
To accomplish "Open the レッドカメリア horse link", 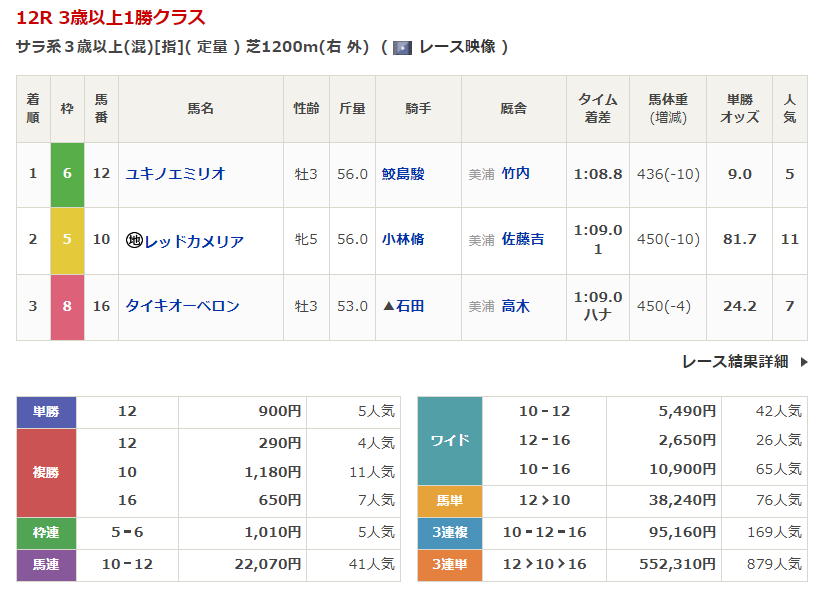I will [x=194, y=240].
